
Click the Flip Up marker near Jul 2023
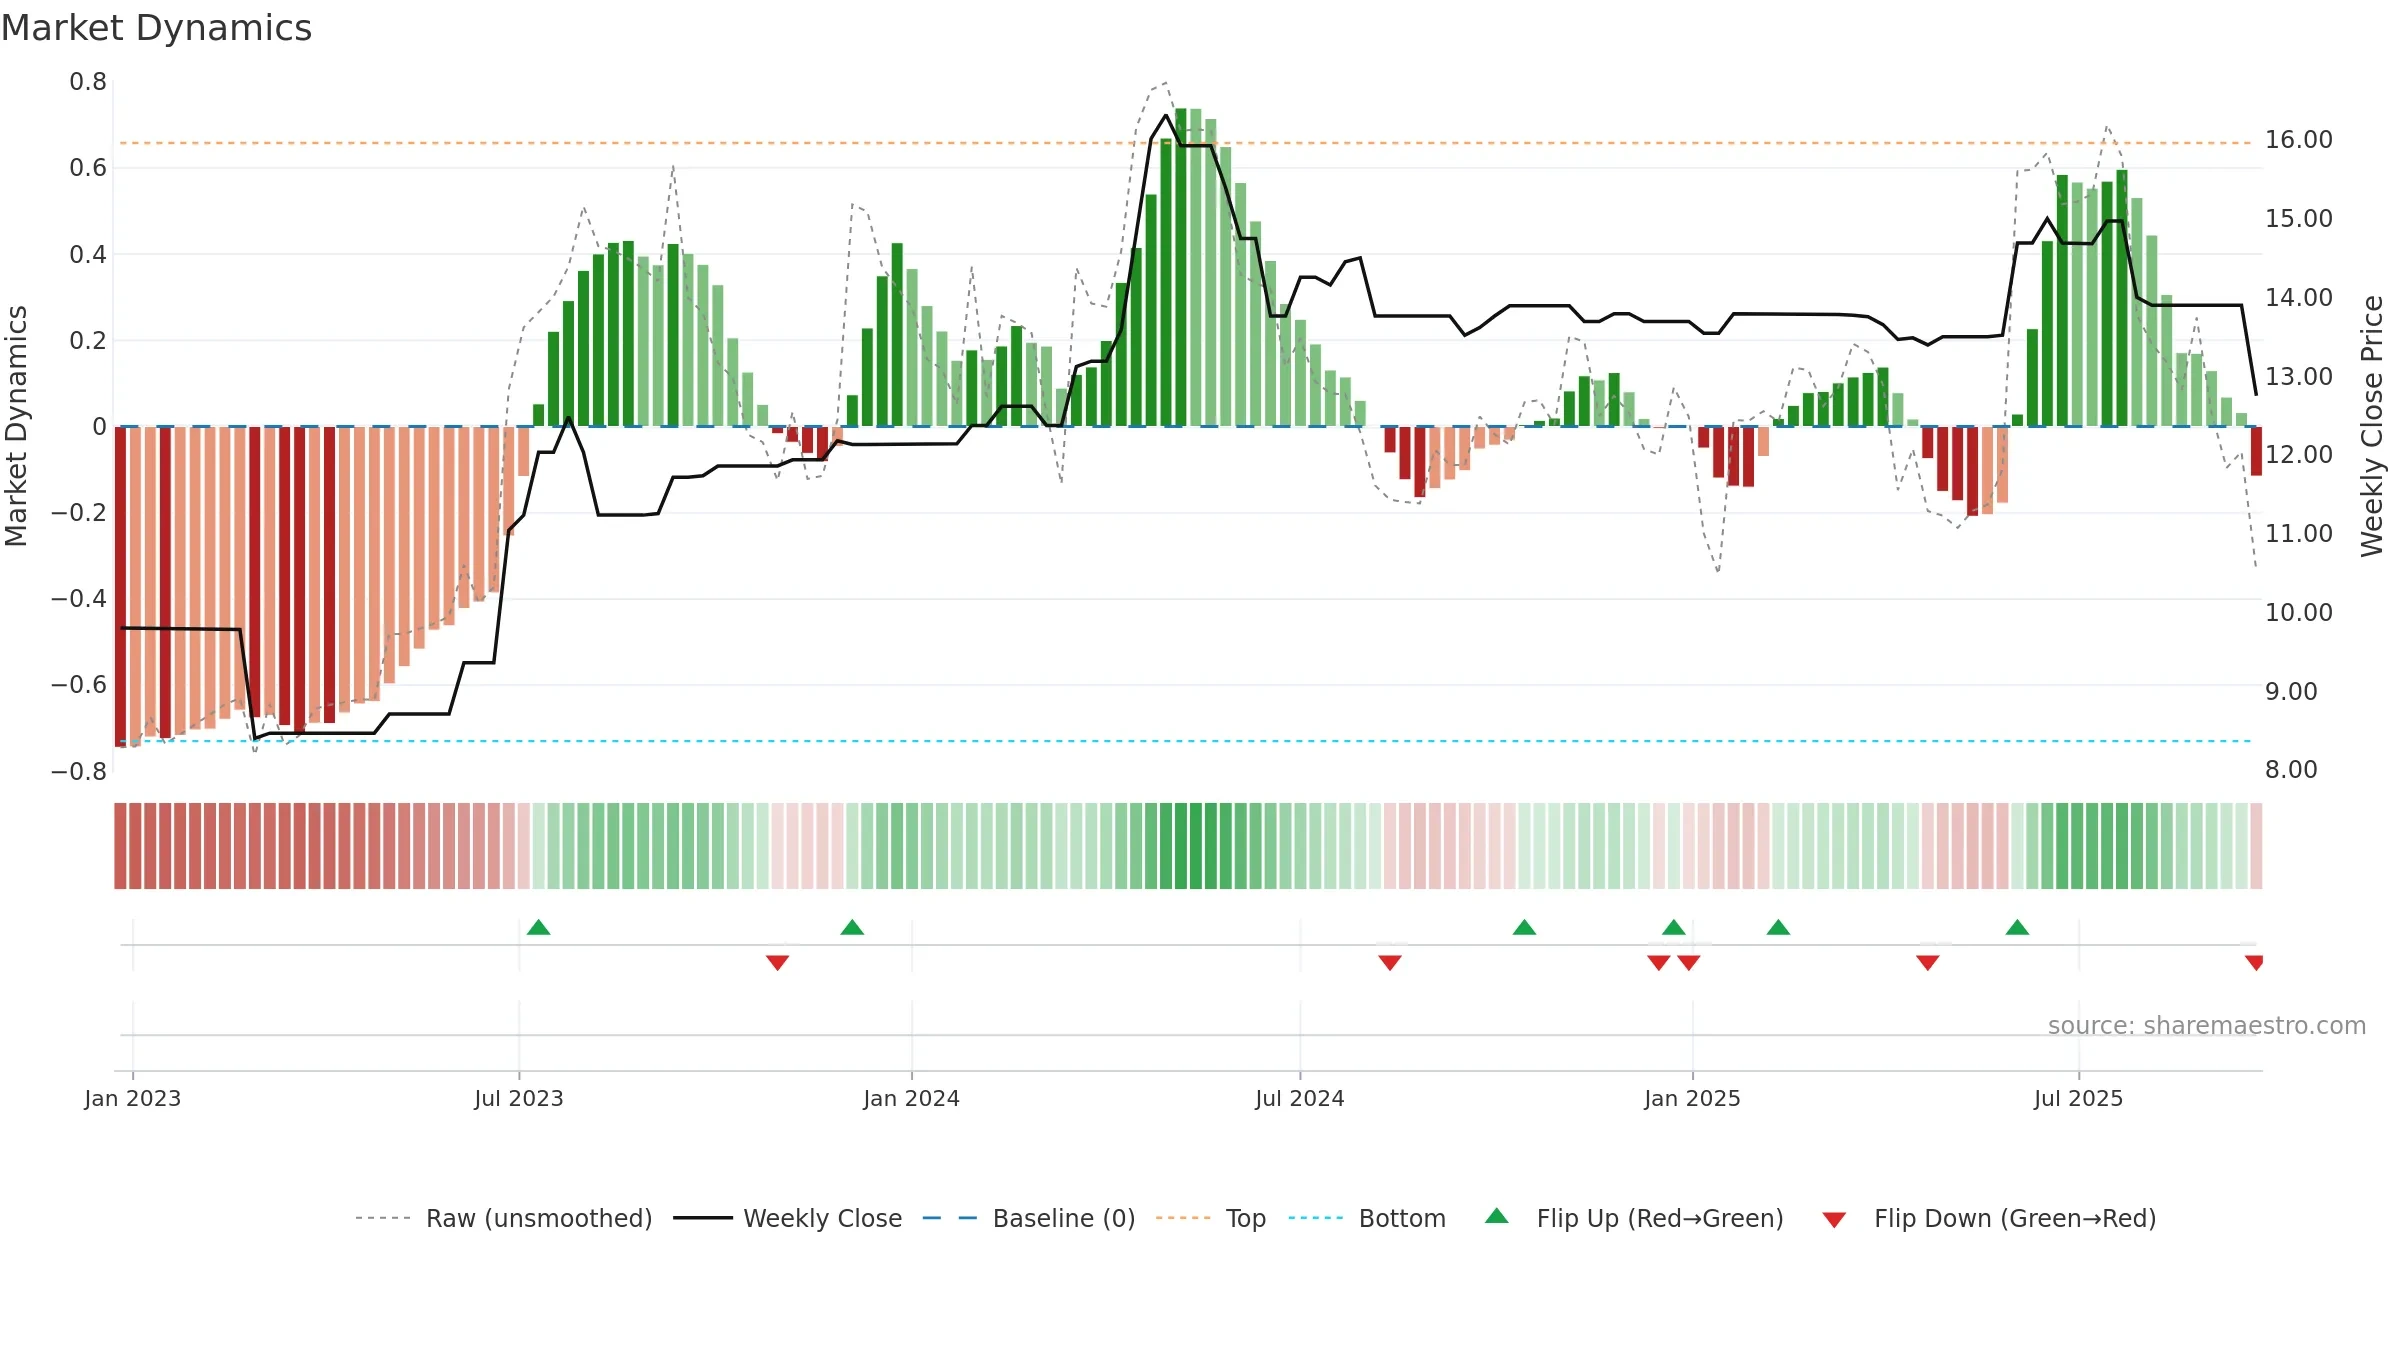[x=538, y=927]
